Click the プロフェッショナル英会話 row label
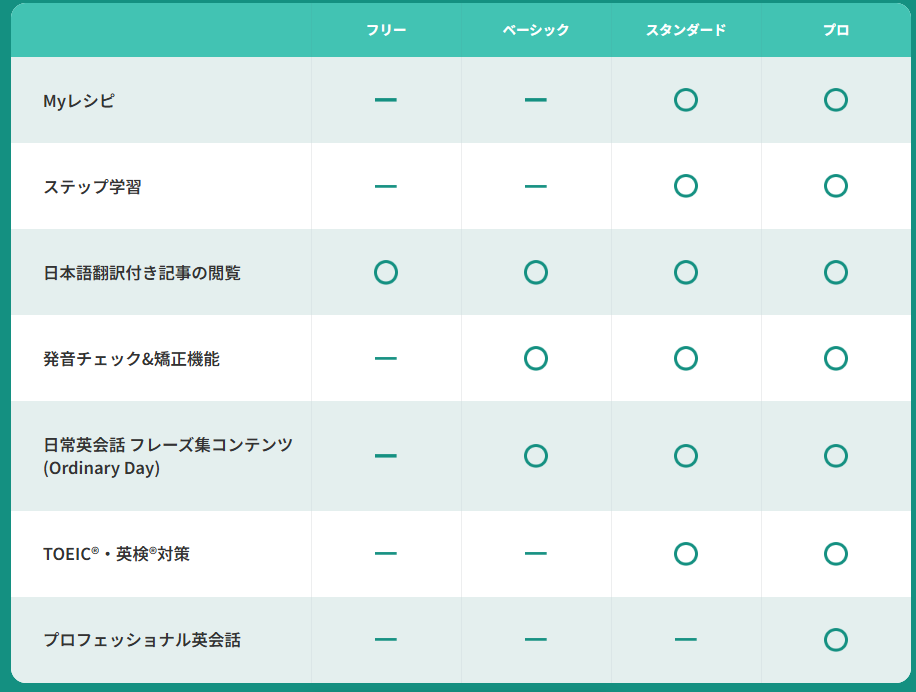916x692 pixels. tap(142, 641)
